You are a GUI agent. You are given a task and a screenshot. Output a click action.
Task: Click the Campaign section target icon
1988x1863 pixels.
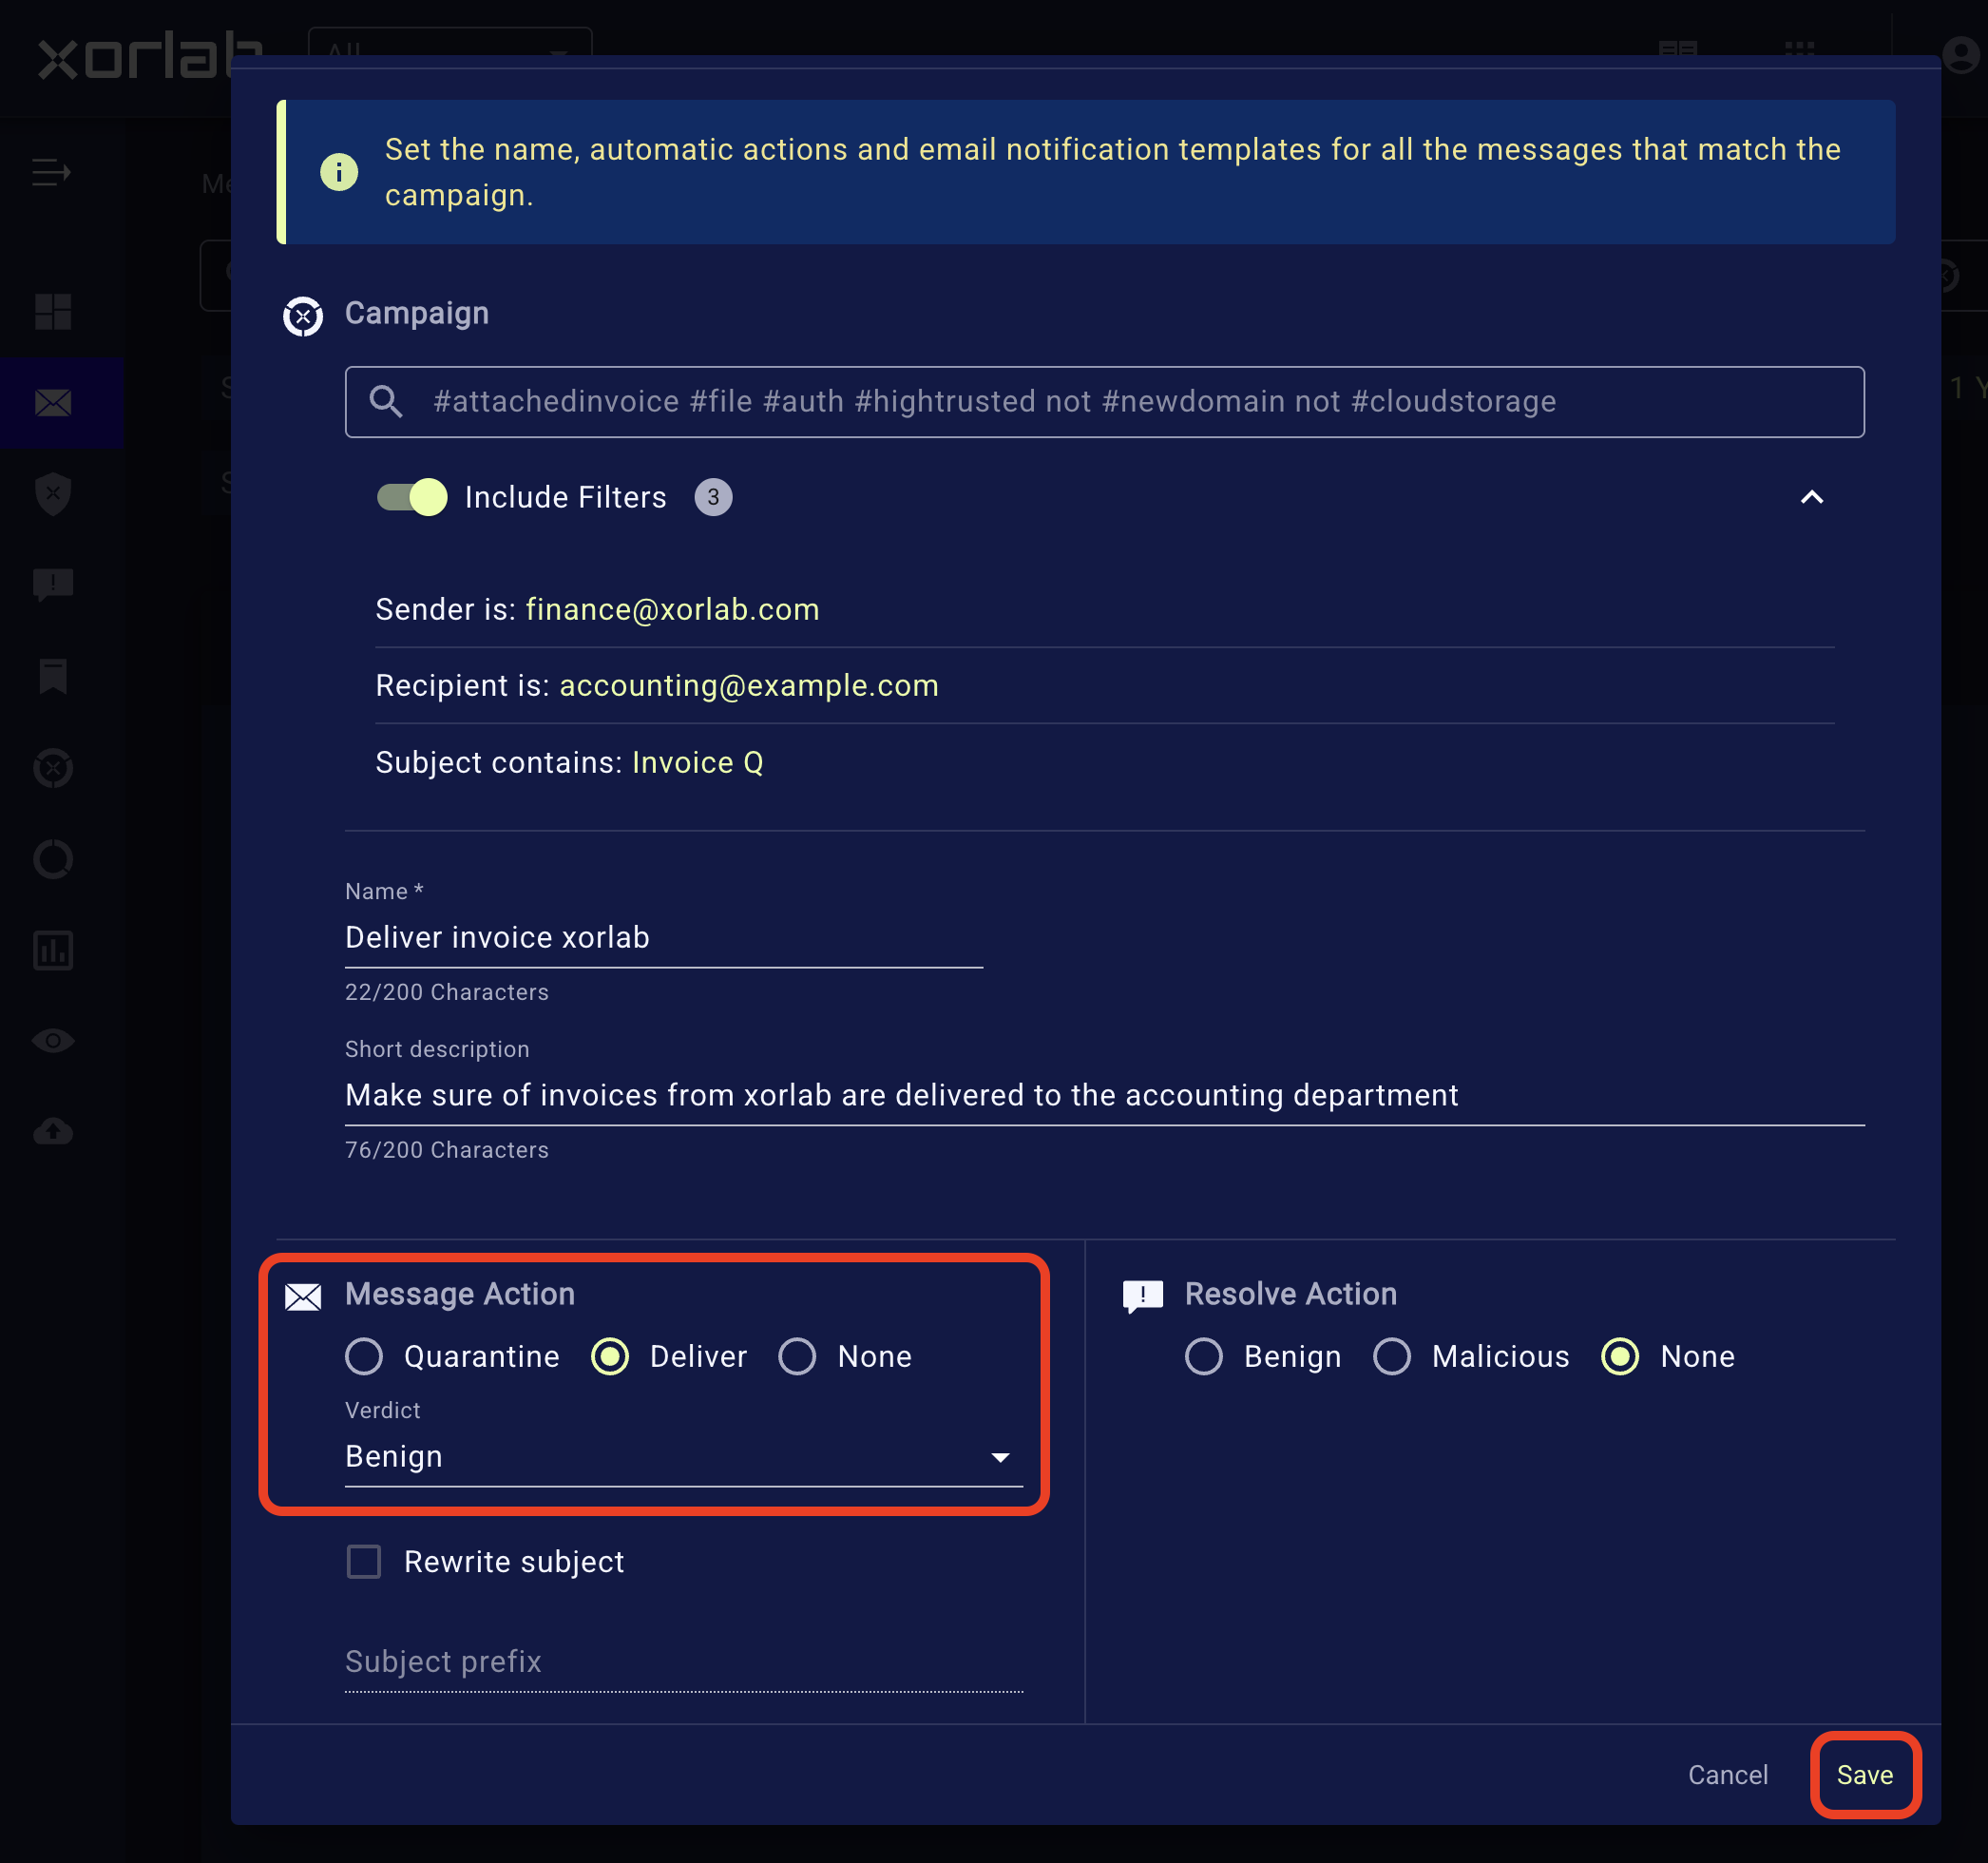tap(303, 316)
